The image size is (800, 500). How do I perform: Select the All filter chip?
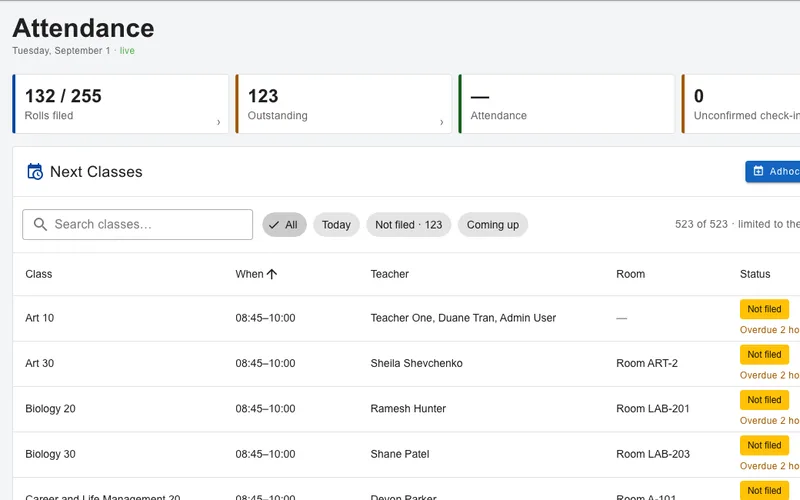[284, 224]
